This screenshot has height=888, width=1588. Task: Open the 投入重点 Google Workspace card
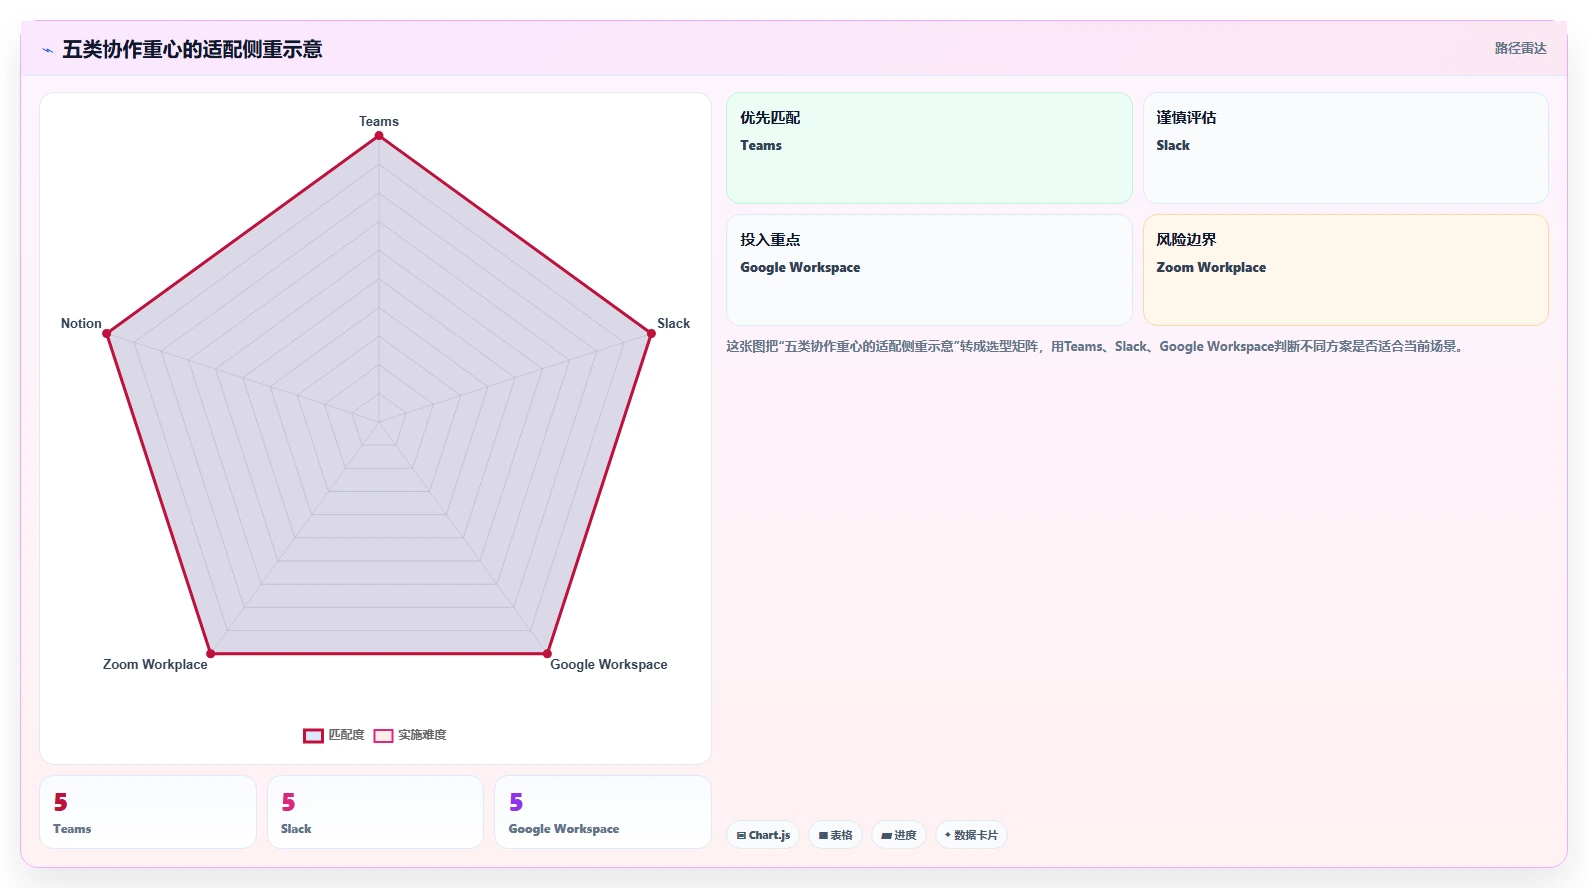[929, 270]
